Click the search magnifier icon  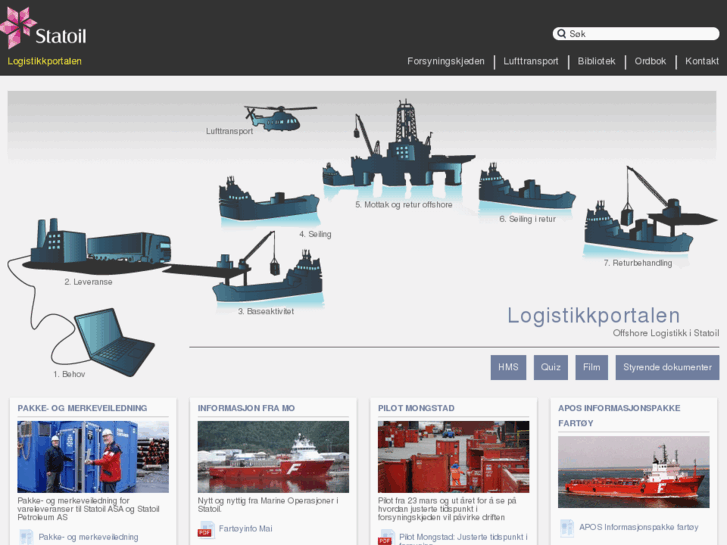tap(561, 33)
